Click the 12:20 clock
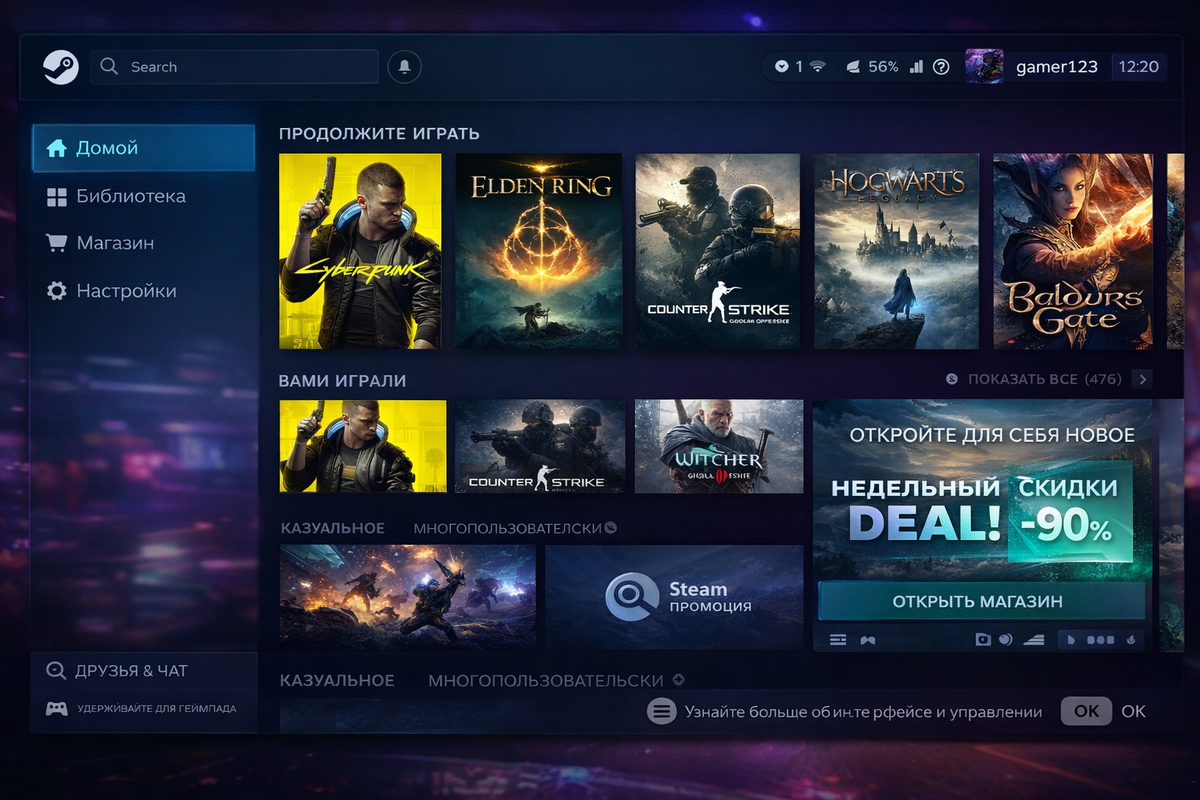The width and height of the screenshot is (1200, 800). pos(1139,67)
